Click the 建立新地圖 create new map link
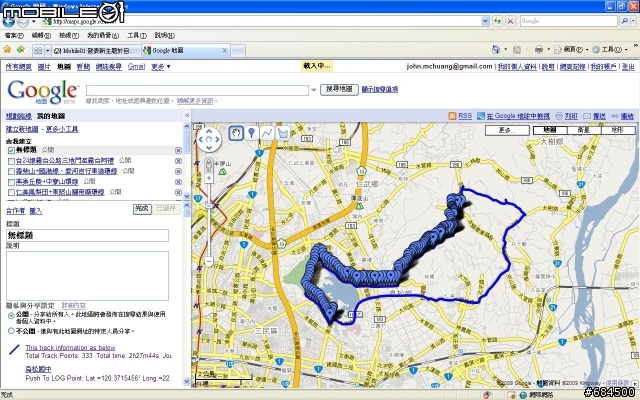 coord(22,129)
